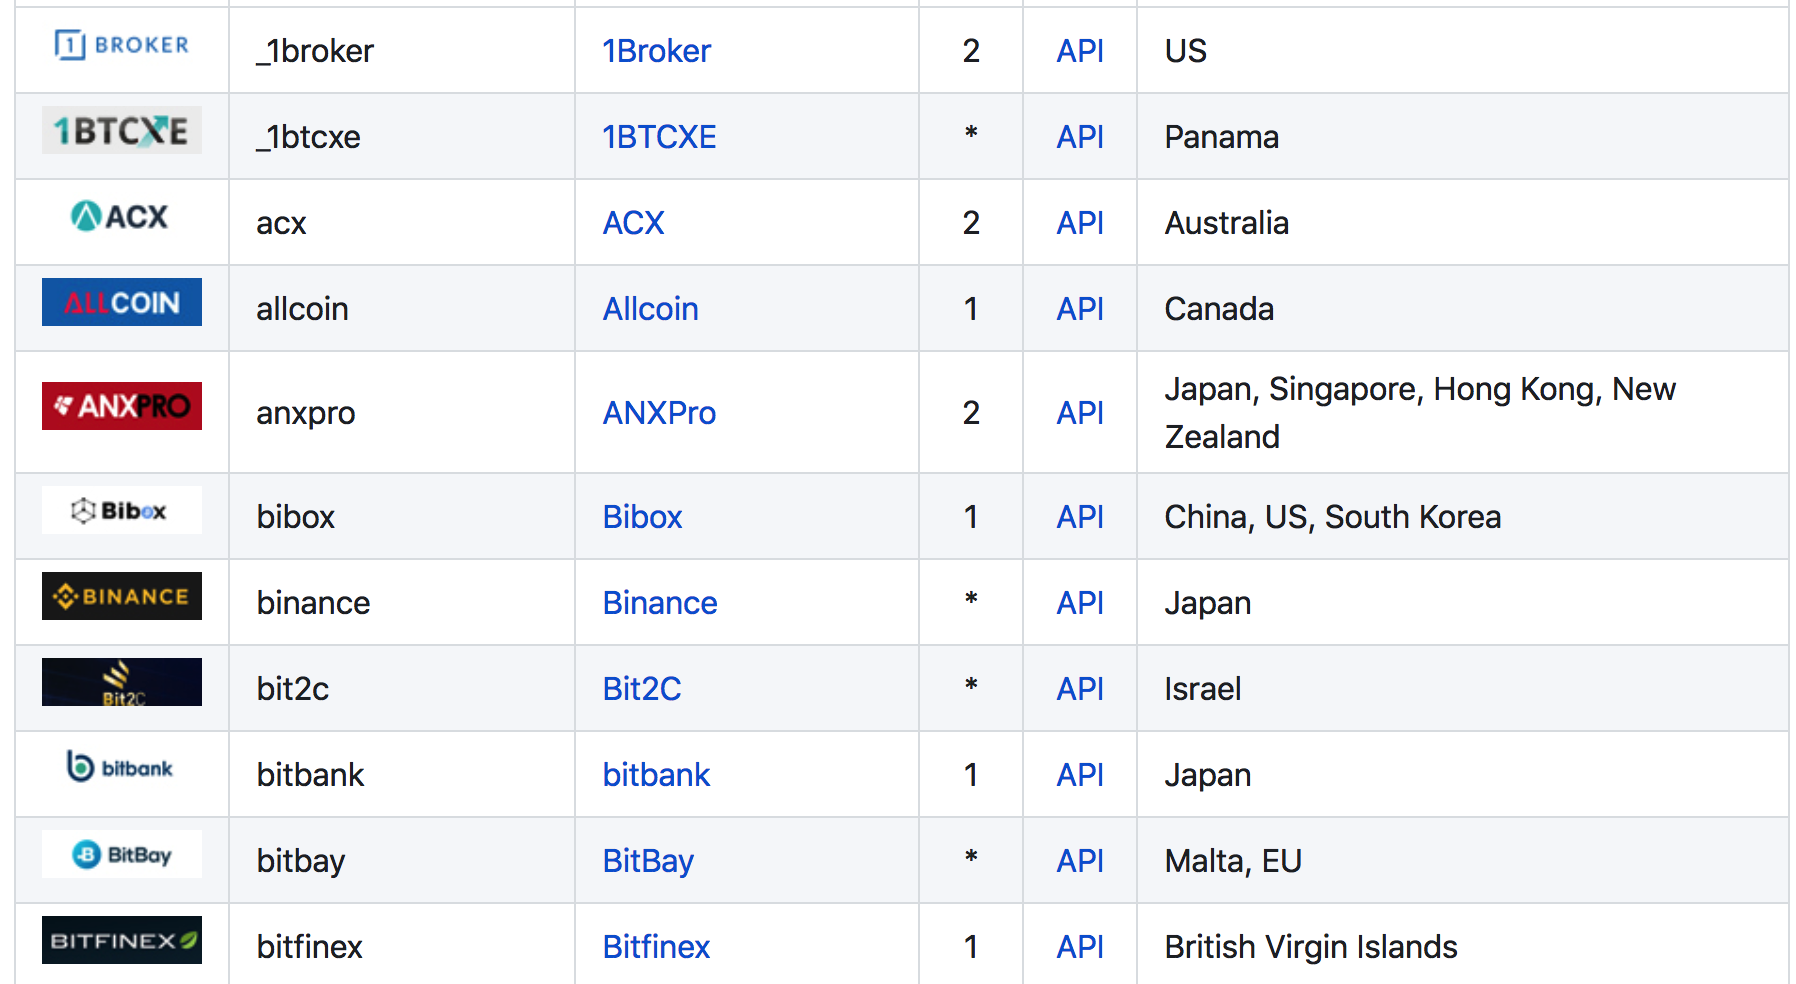Click the Bibox logo icon
Screen dimensions: 1796x984
click(122, 510)
